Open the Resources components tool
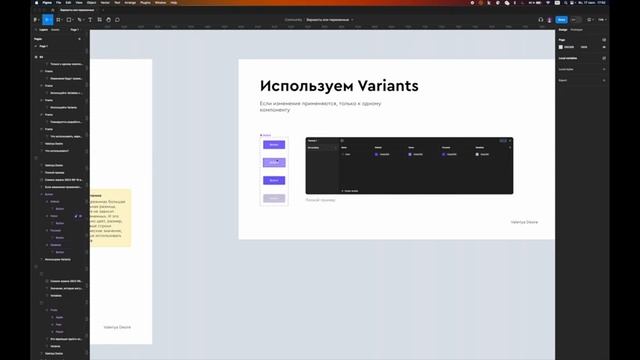Image resolution: width=640 pixels, height=360 pixels. (100, 20)
